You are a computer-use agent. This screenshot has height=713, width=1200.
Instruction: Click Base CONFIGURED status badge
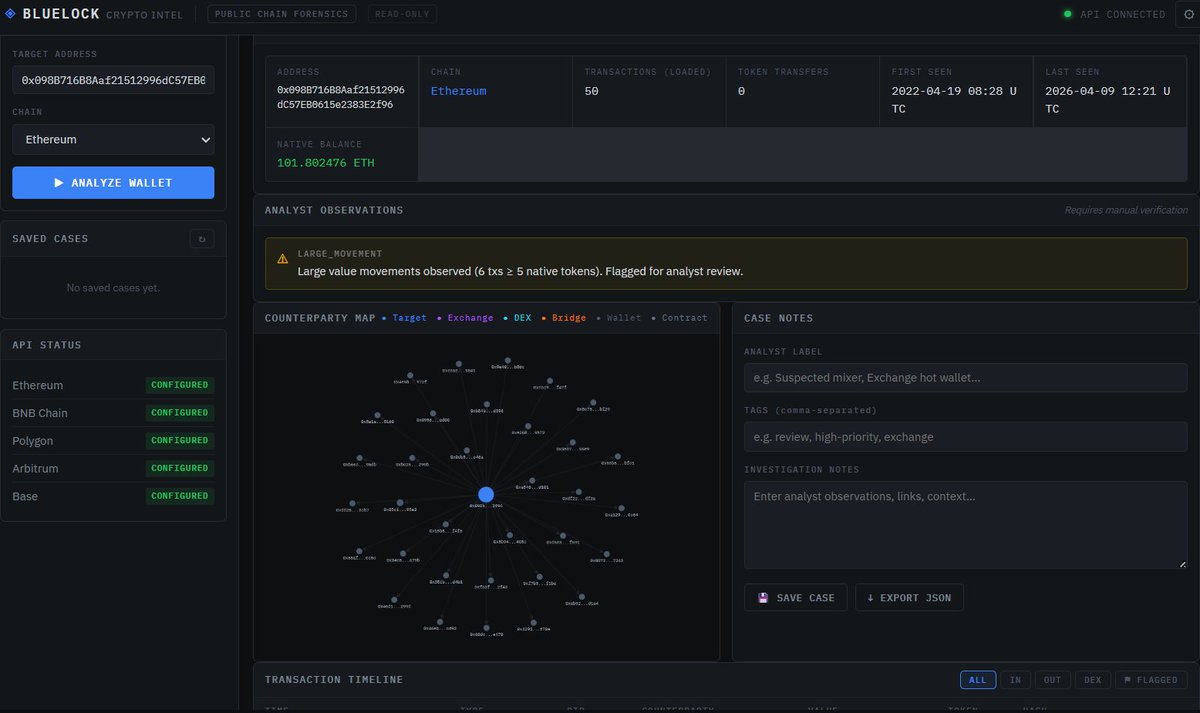(x=180, y=496)
